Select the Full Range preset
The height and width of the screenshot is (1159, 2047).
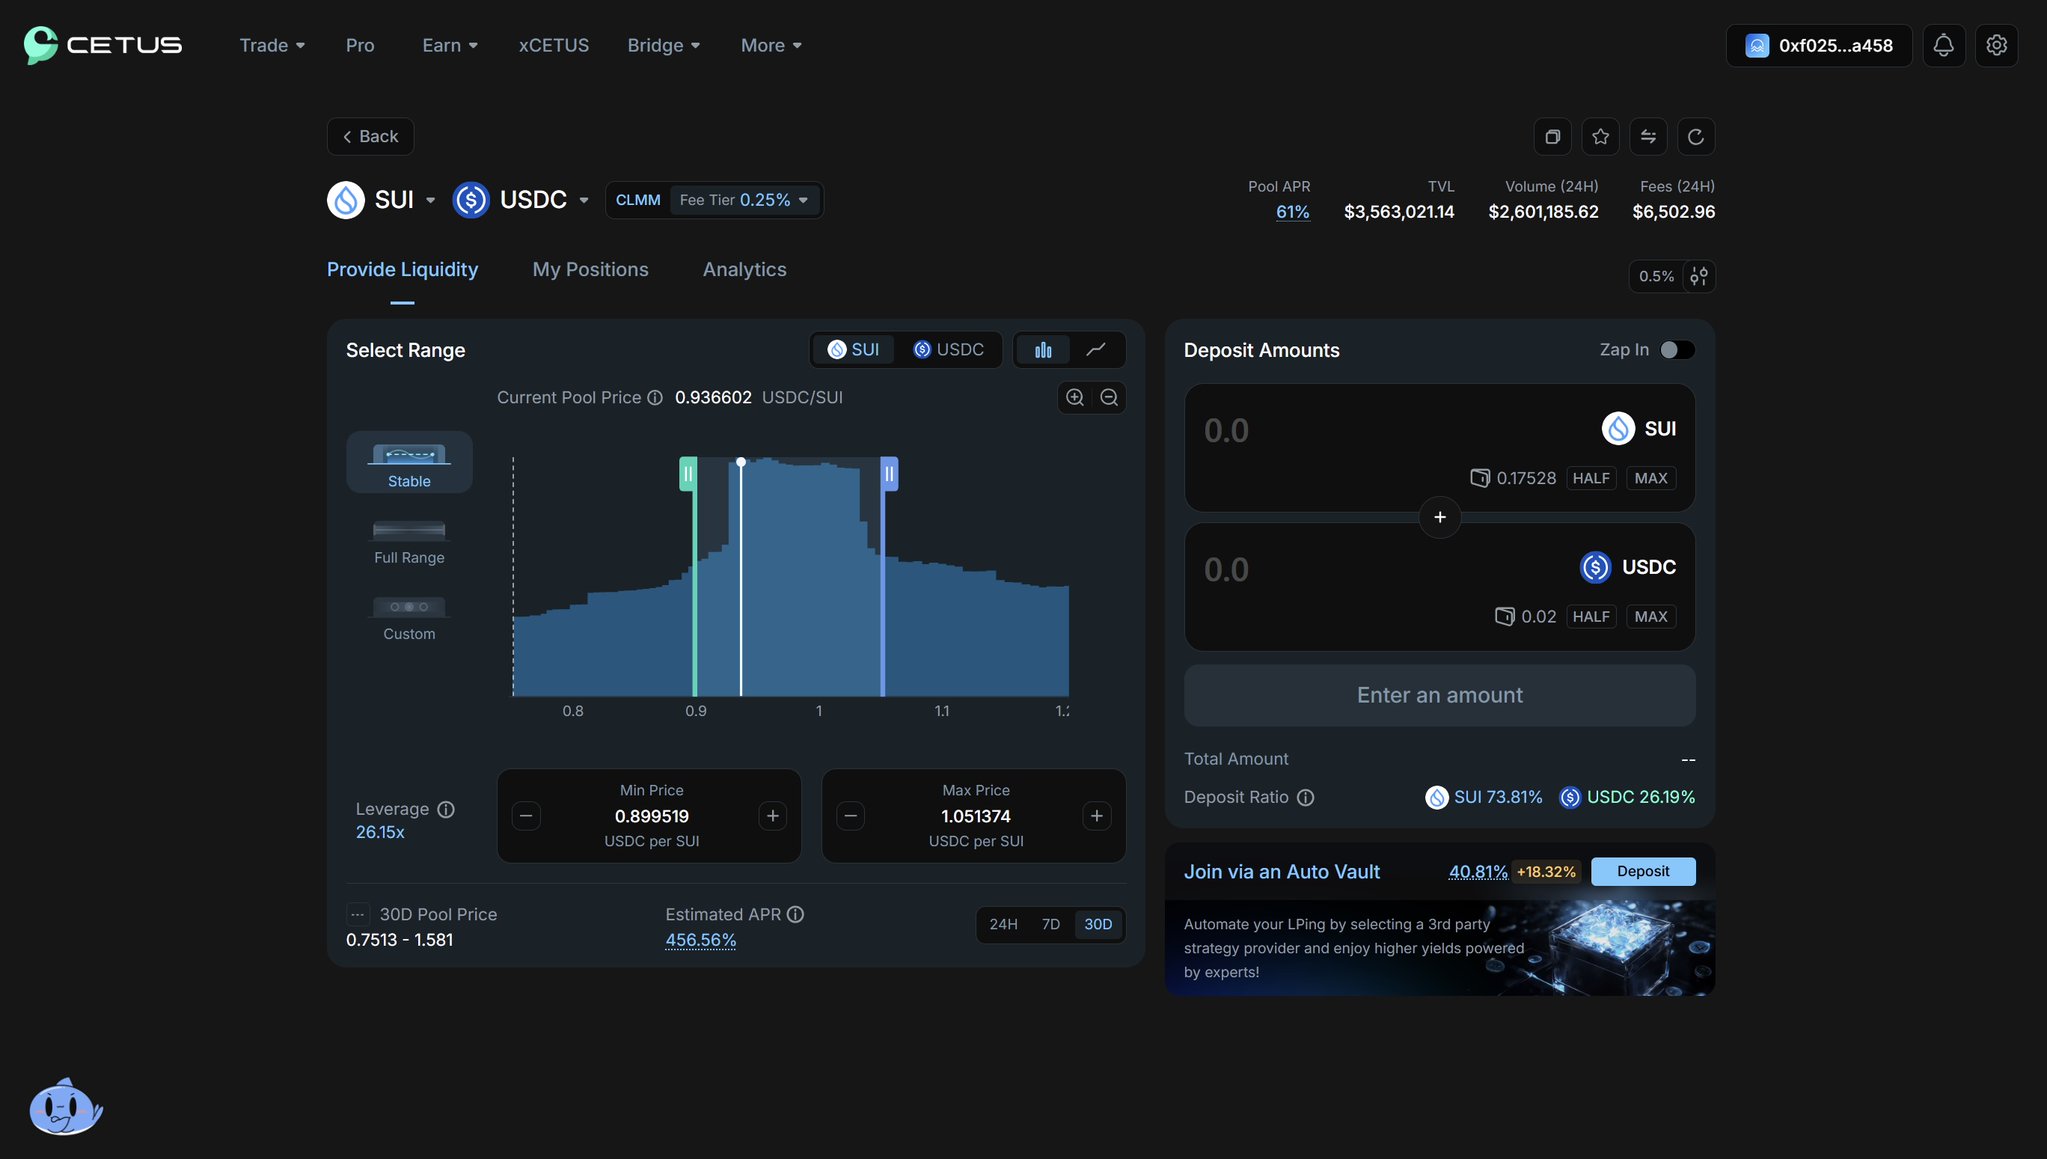point(409,541)
